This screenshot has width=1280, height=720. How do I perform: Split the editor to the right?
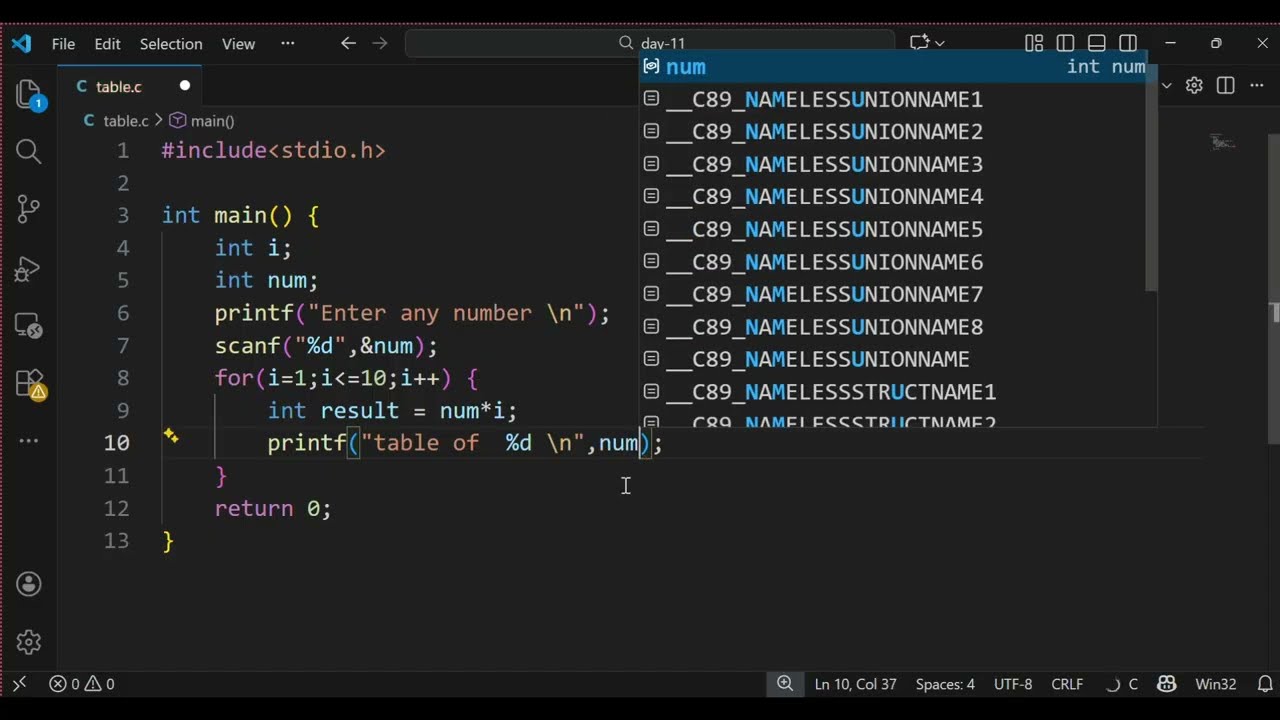tap(1226, 86)
